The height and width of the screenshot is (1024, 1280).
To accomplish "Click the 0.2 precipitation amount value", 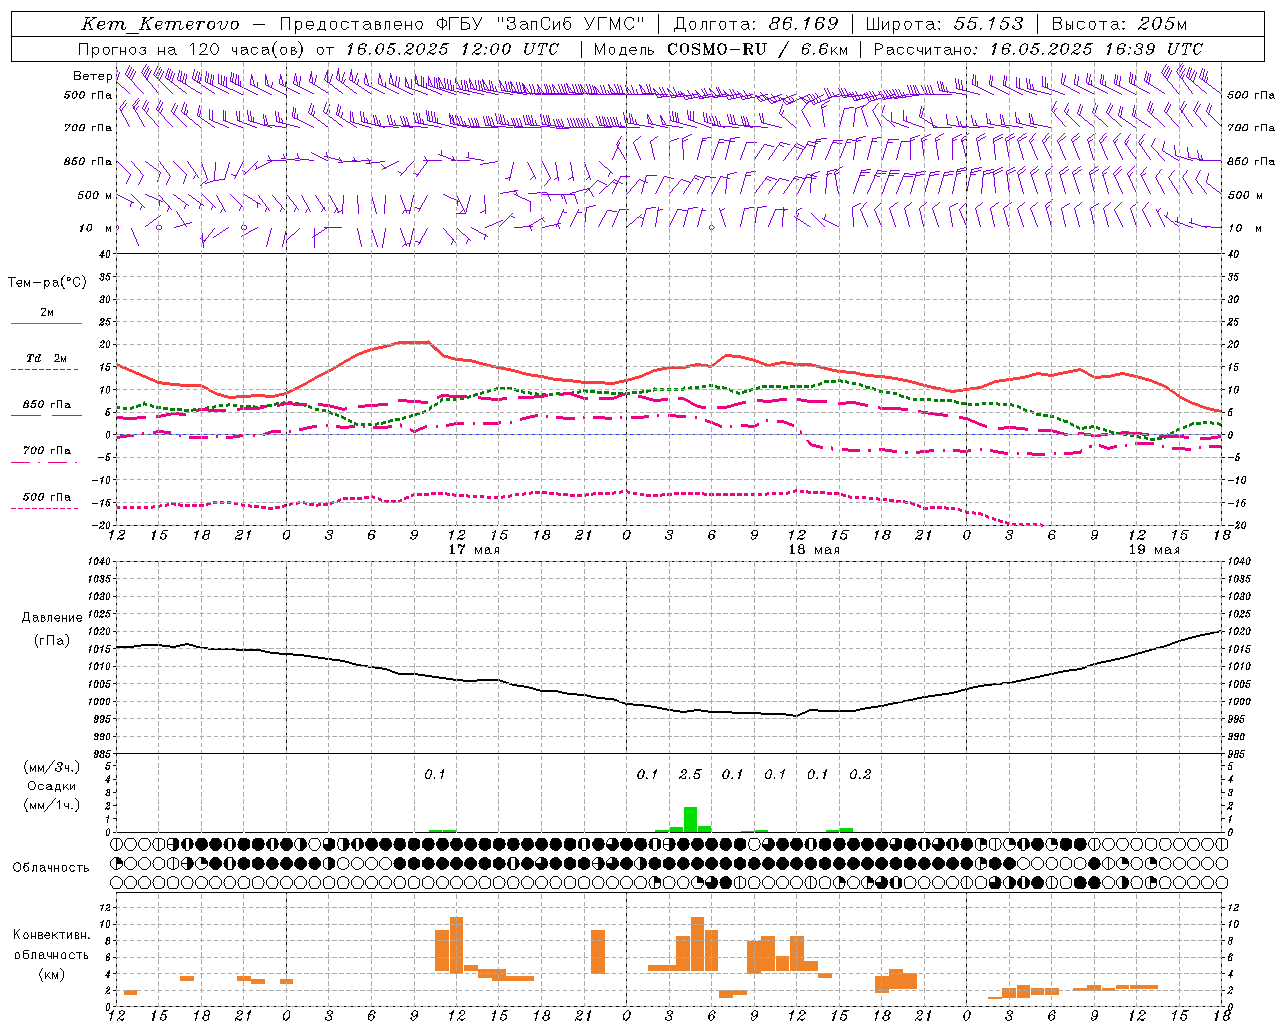I will coord(860,775).
